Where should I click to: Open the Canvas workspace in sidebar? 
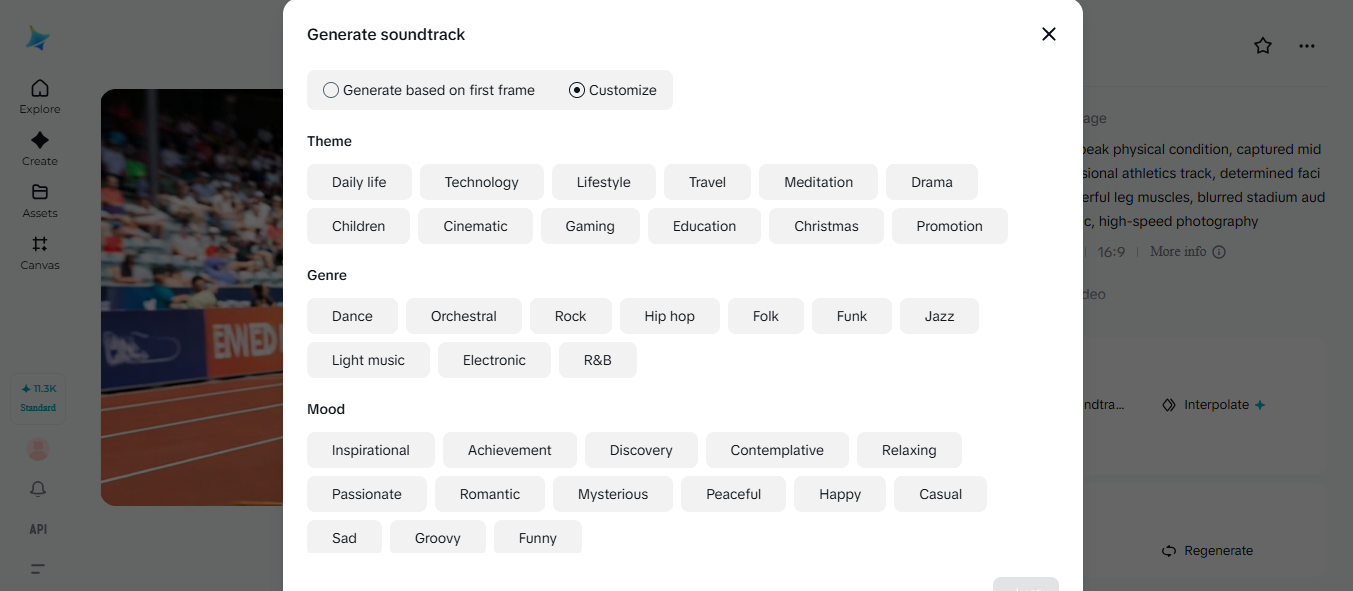[40, 252]
